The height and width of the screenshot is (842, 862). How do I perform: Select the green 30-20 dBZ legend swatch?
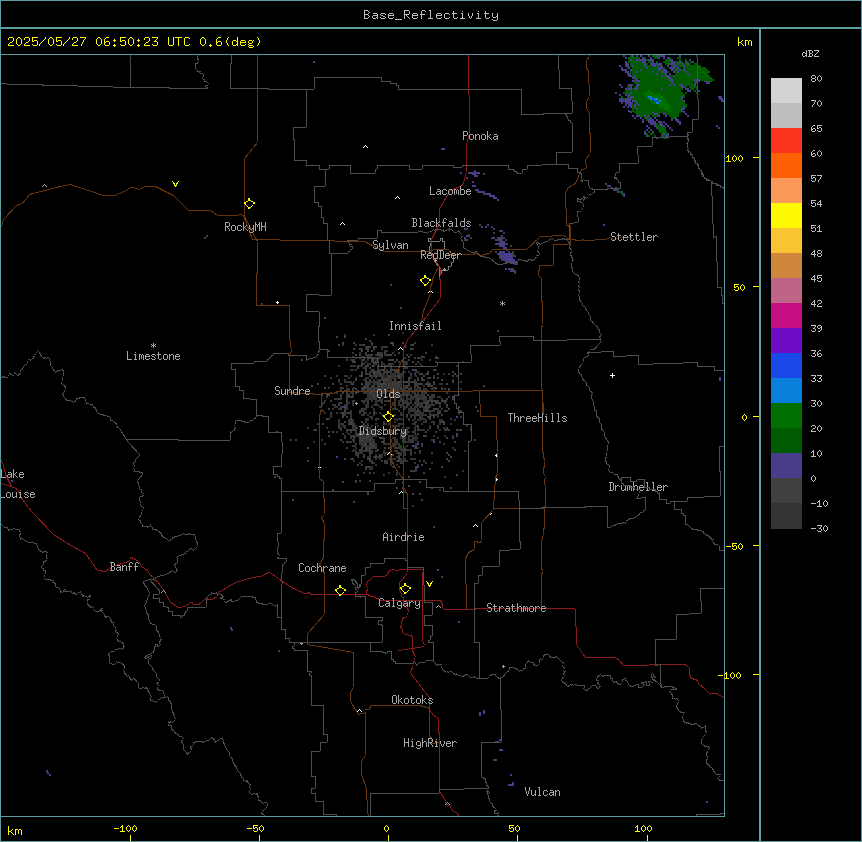pos(786,416)
